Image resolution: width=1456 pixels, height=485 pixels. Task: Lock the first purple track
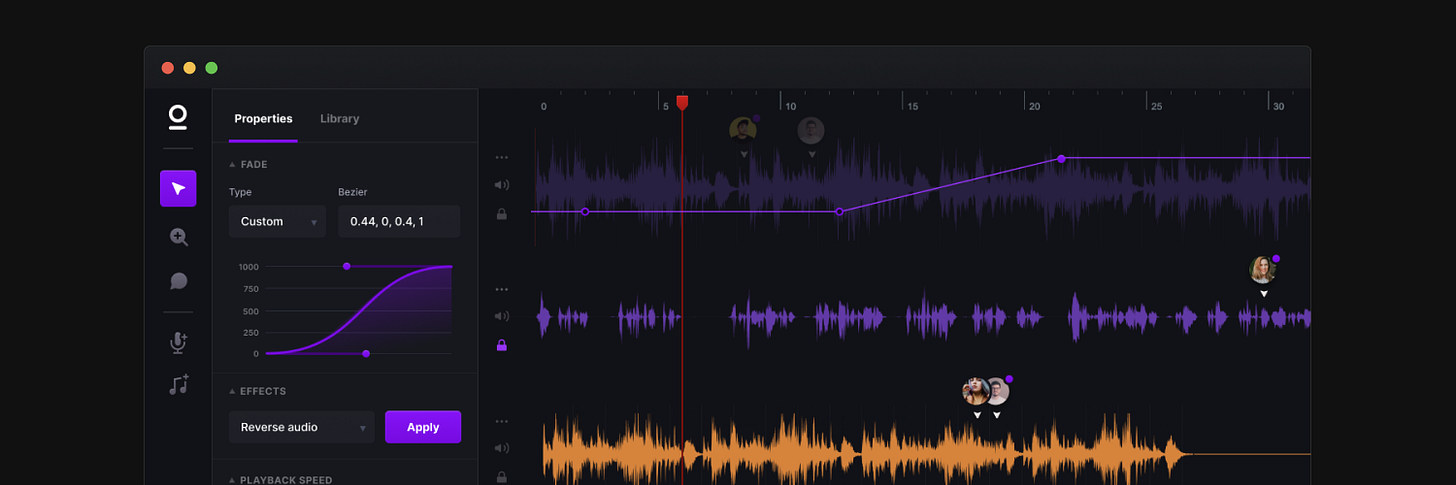(x=501, y=214)
